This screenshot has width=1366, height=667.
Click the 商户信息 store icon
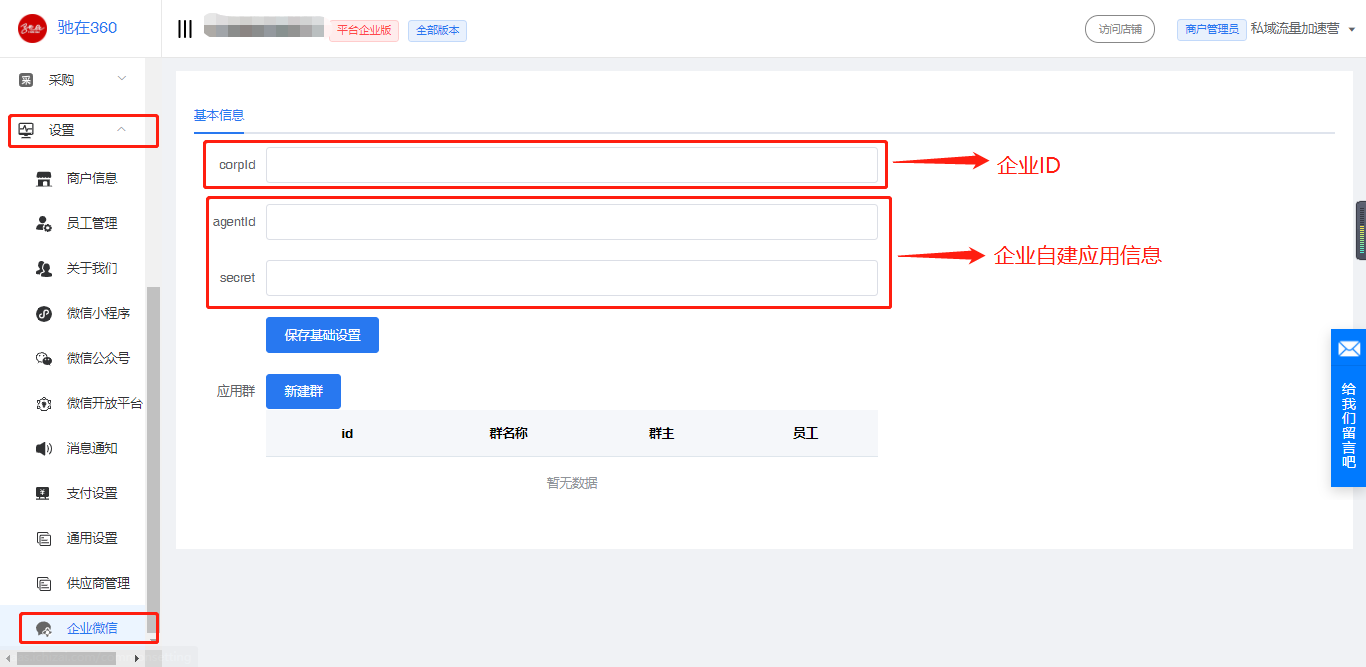pos(44,179)
